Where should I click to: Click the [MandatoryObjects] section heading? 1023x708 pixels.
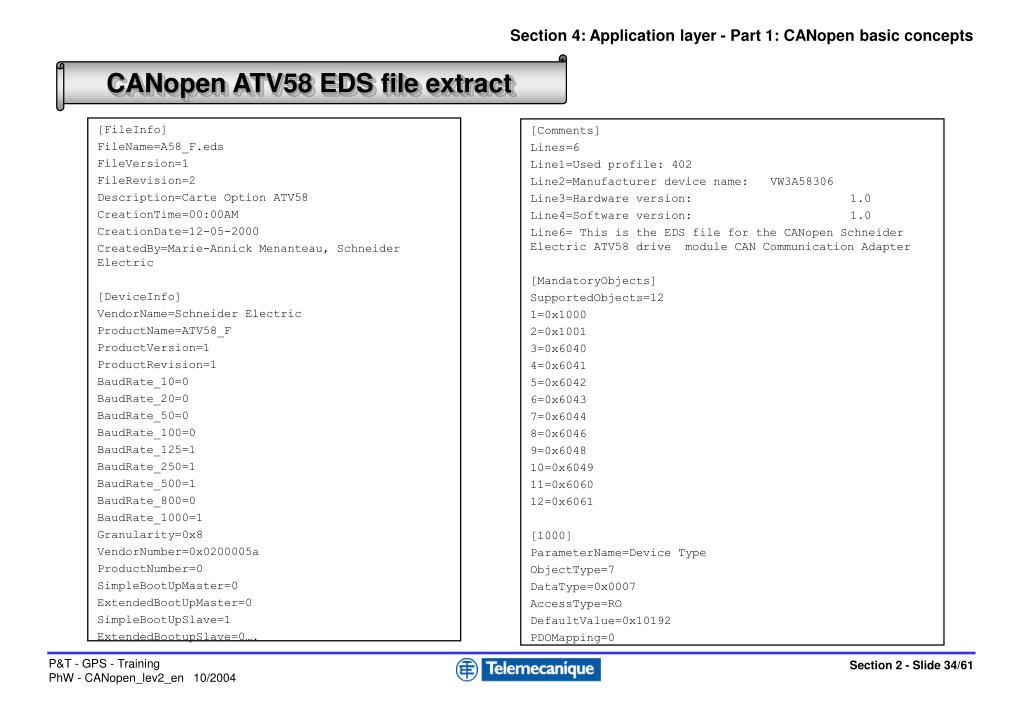593,281
